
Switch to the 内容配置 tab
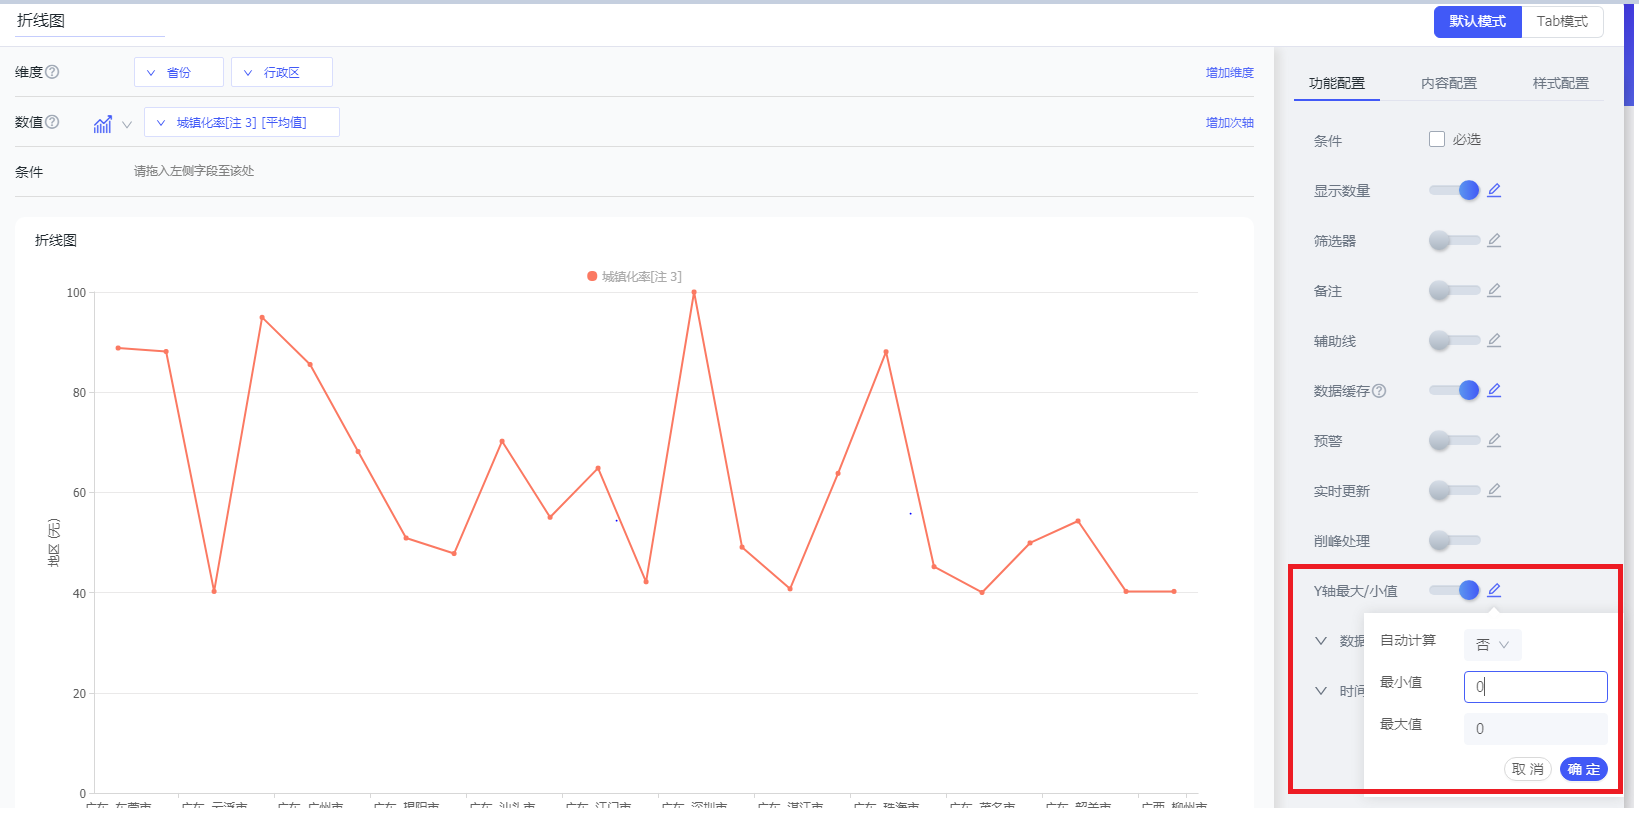[1448, 83]
